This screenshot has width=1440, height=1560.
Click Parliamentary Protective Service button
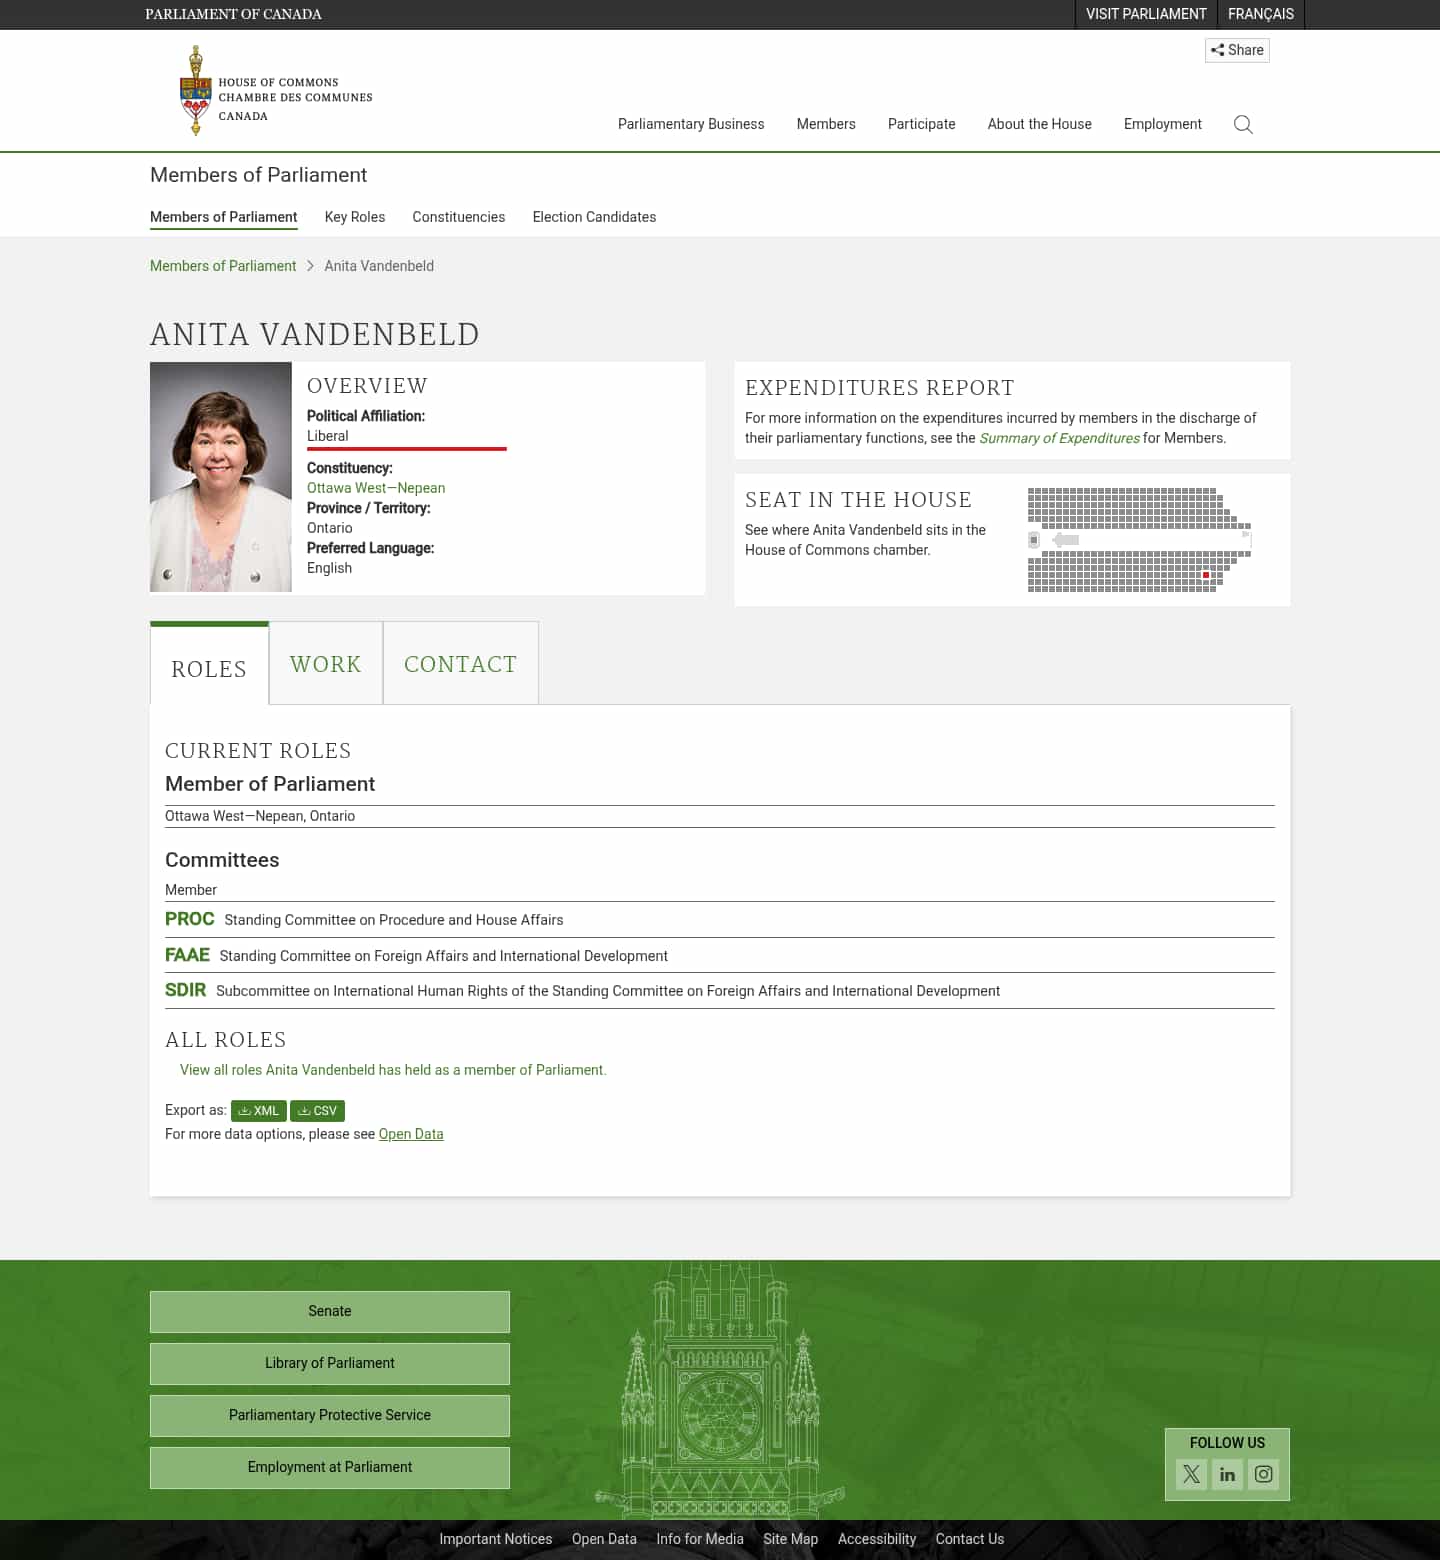tap(330, 1415)
